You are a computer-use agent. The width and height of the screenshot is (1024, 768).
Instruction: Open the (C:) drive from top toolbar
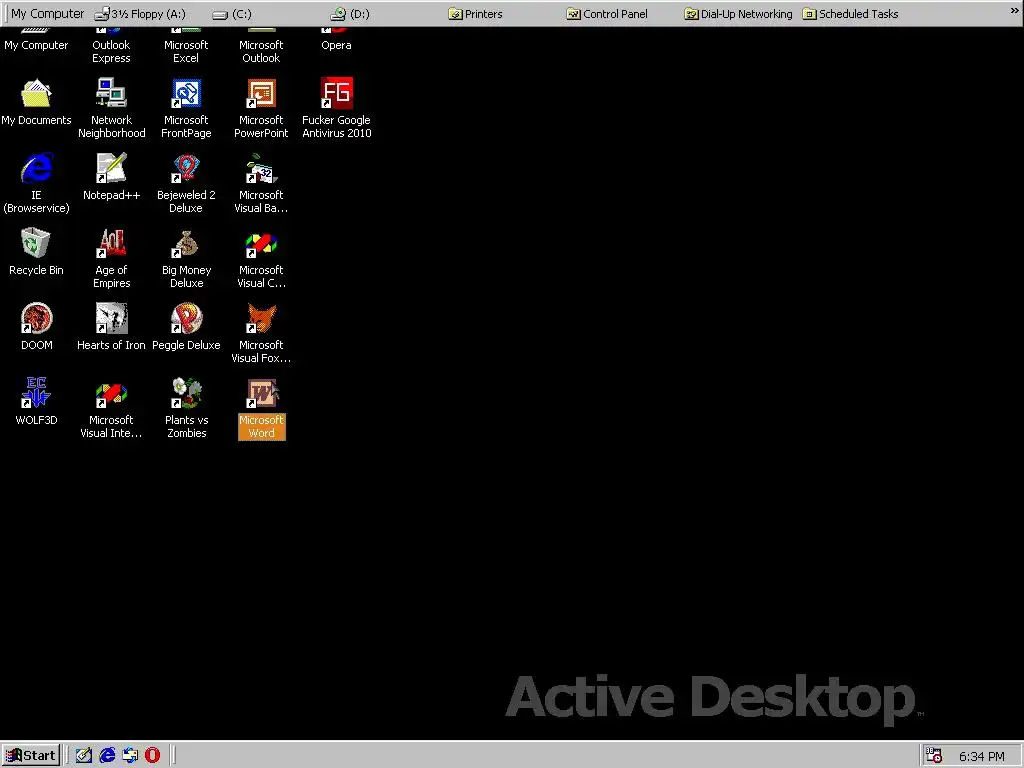(x=232, y=14)
